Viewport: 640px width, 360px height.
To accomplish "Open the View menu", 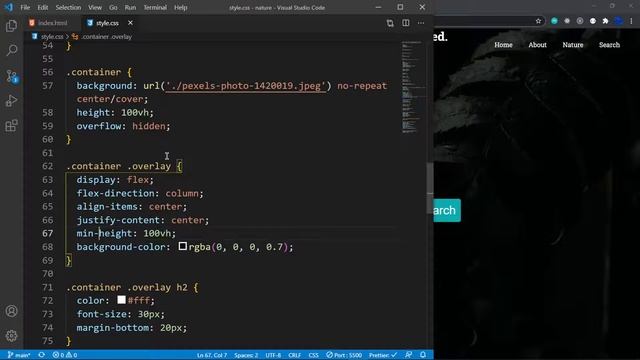I will (95, 7).
